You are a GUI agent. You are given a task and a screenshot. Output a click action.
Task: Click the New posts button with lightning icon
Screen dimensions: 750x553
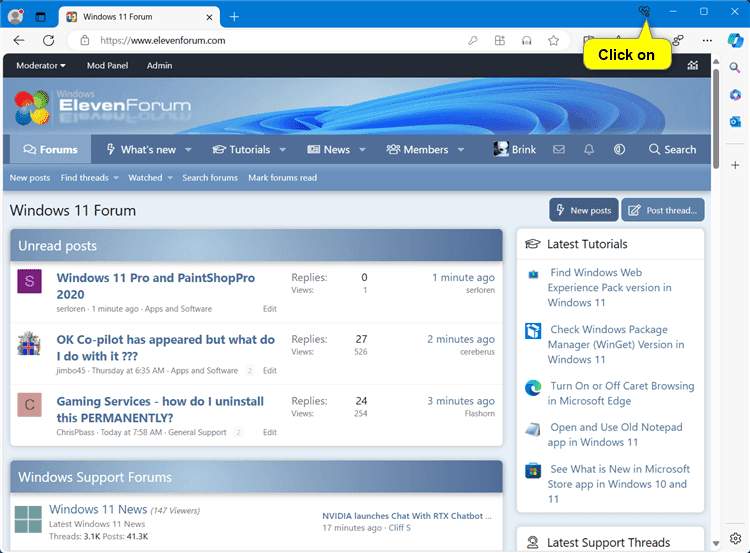click(x=584, y=210)
